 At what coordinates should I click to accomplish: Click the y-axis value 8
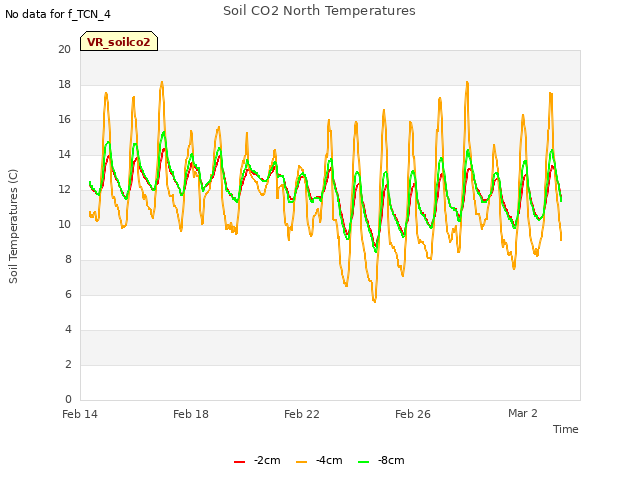68,260
